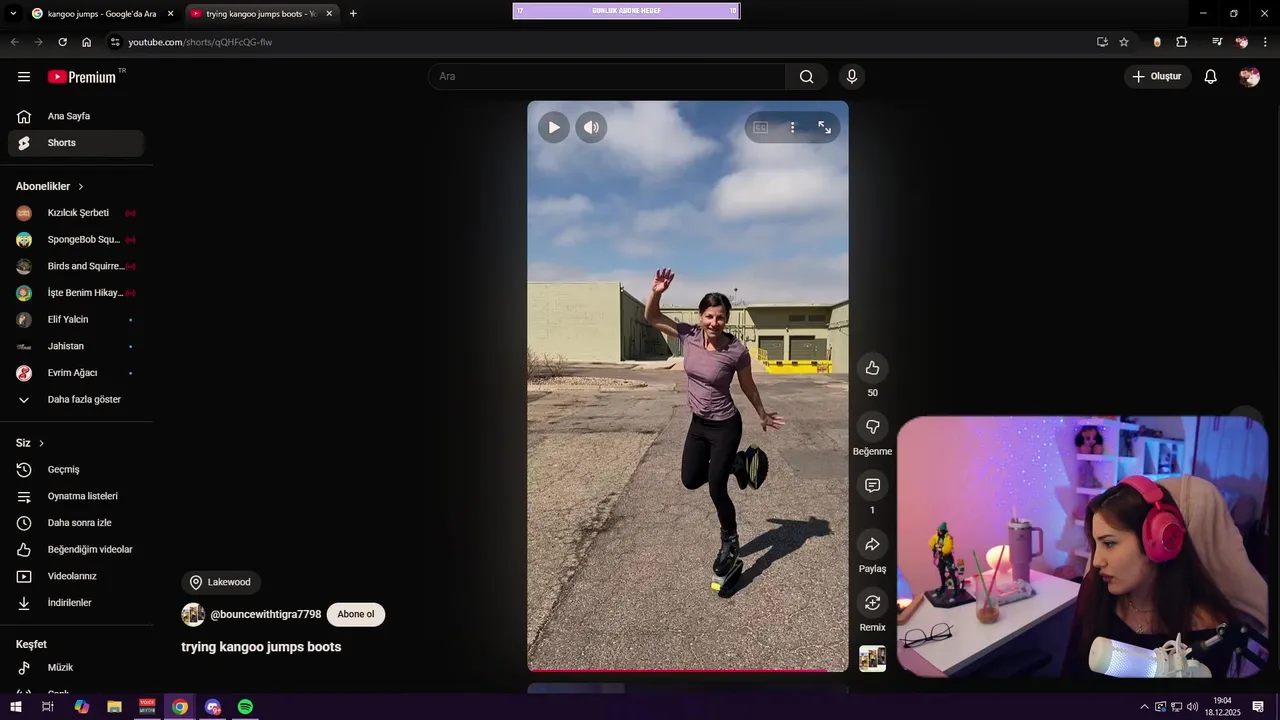Open Daha sonra izle list

point(76,523)
